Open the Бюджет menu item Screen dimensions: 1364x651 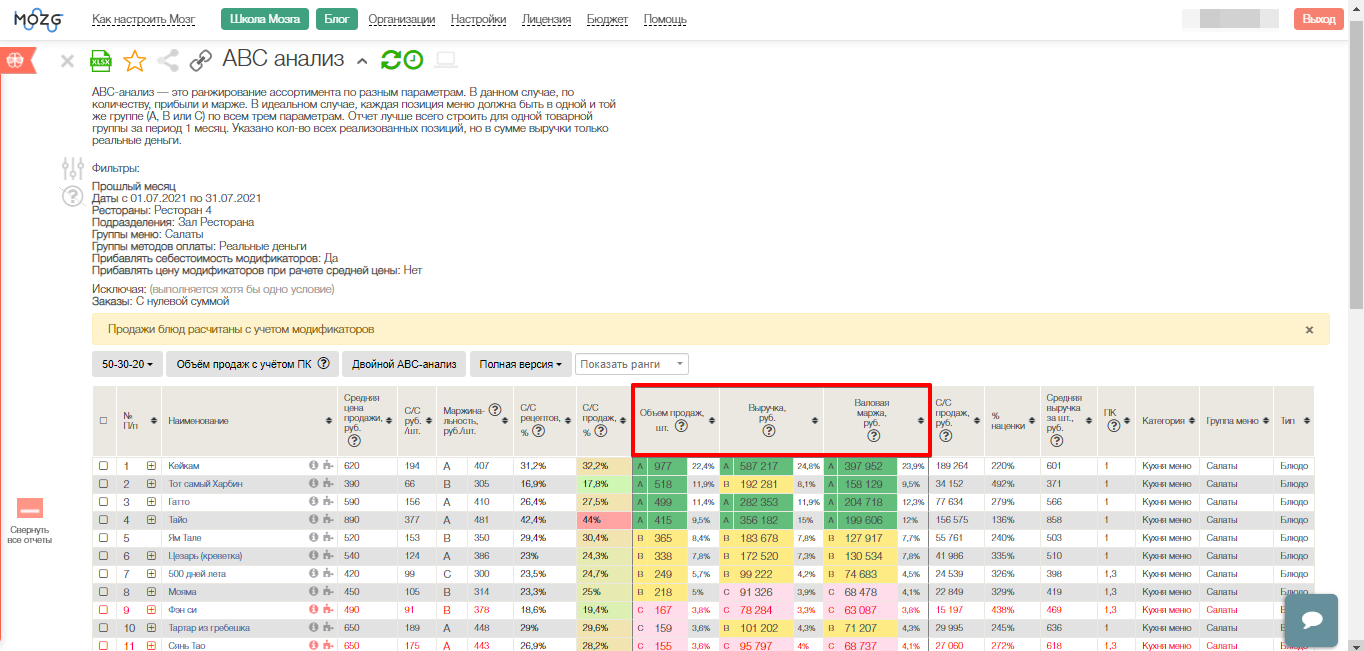pyautogui.click(x=607, y=19)
